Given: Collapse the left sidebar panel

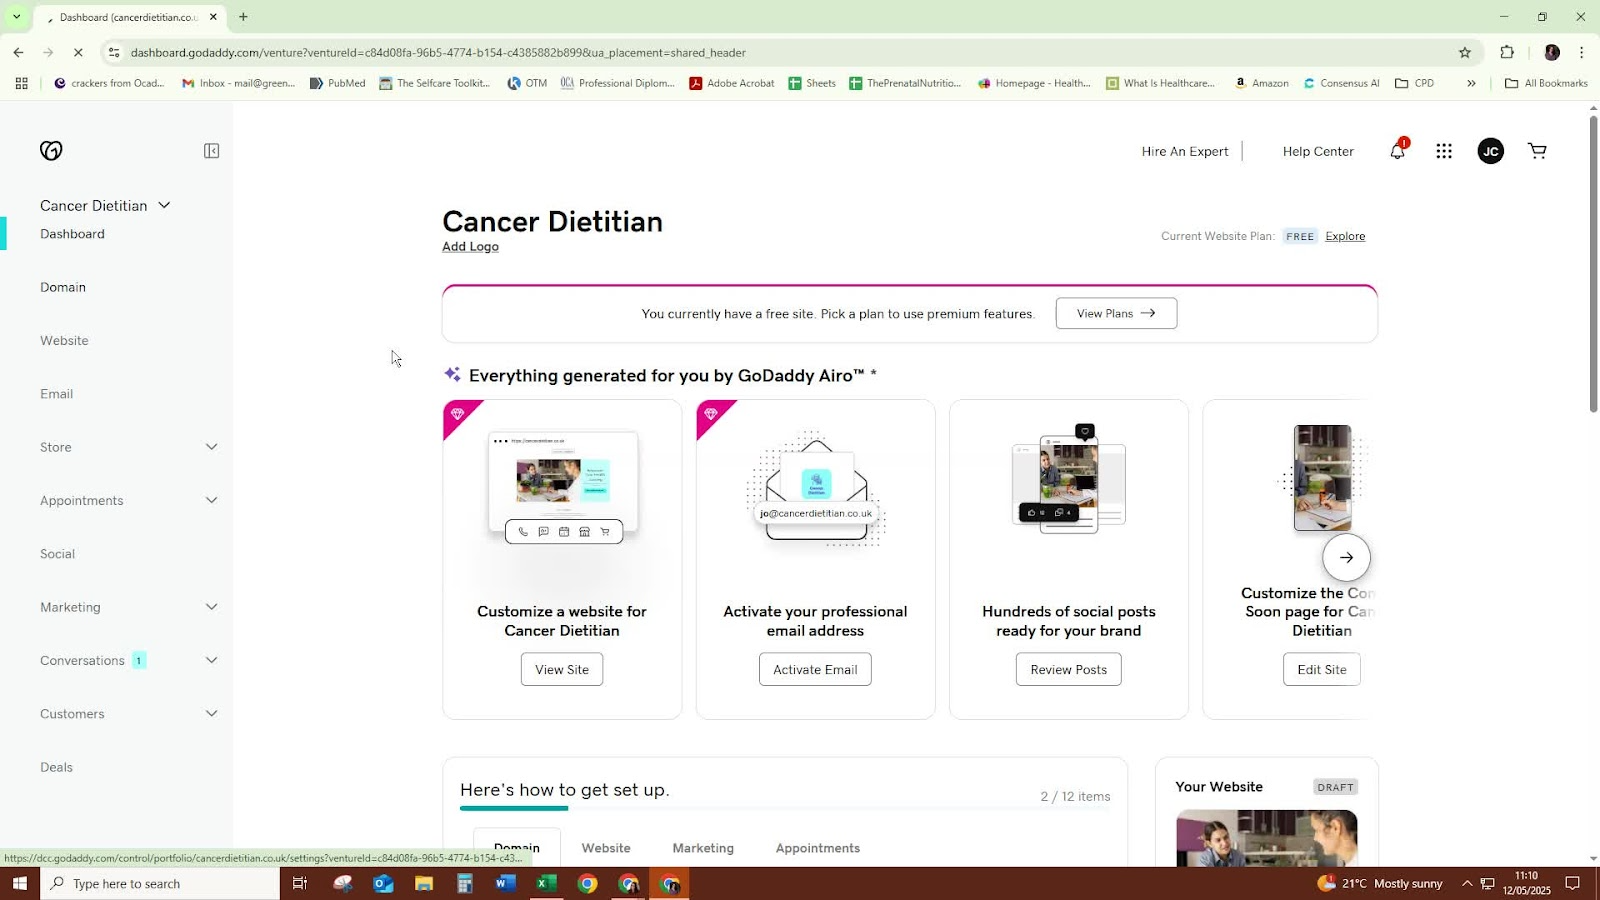Looking at the screenshot, I should tap(212, 151).
